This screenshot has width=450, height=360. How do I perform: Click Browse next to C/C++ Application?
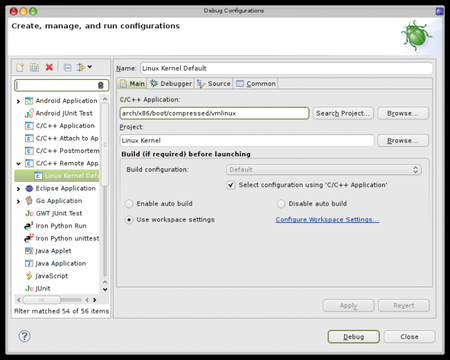(403, 113)
